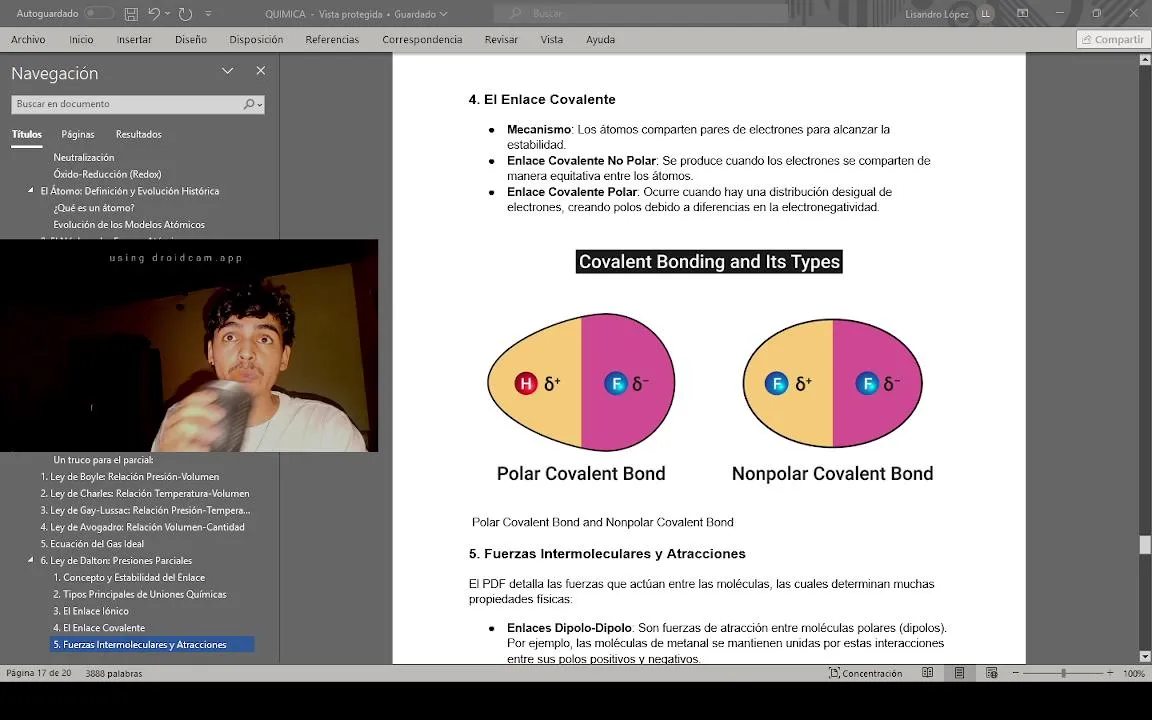Open the Diseño tab
The width and height of the screenshot is (1152, 720).
pyautogui.click(x=191, y=40)
